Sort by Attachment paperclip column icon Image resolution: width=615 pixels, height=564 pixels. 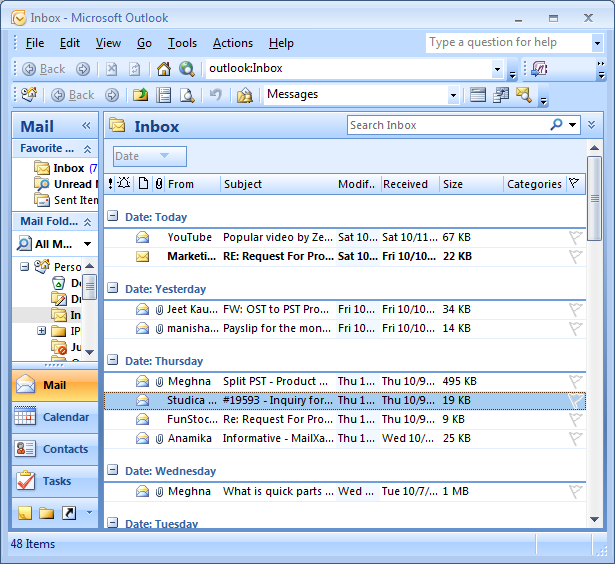pyautogui.click(x=158, y=184)
